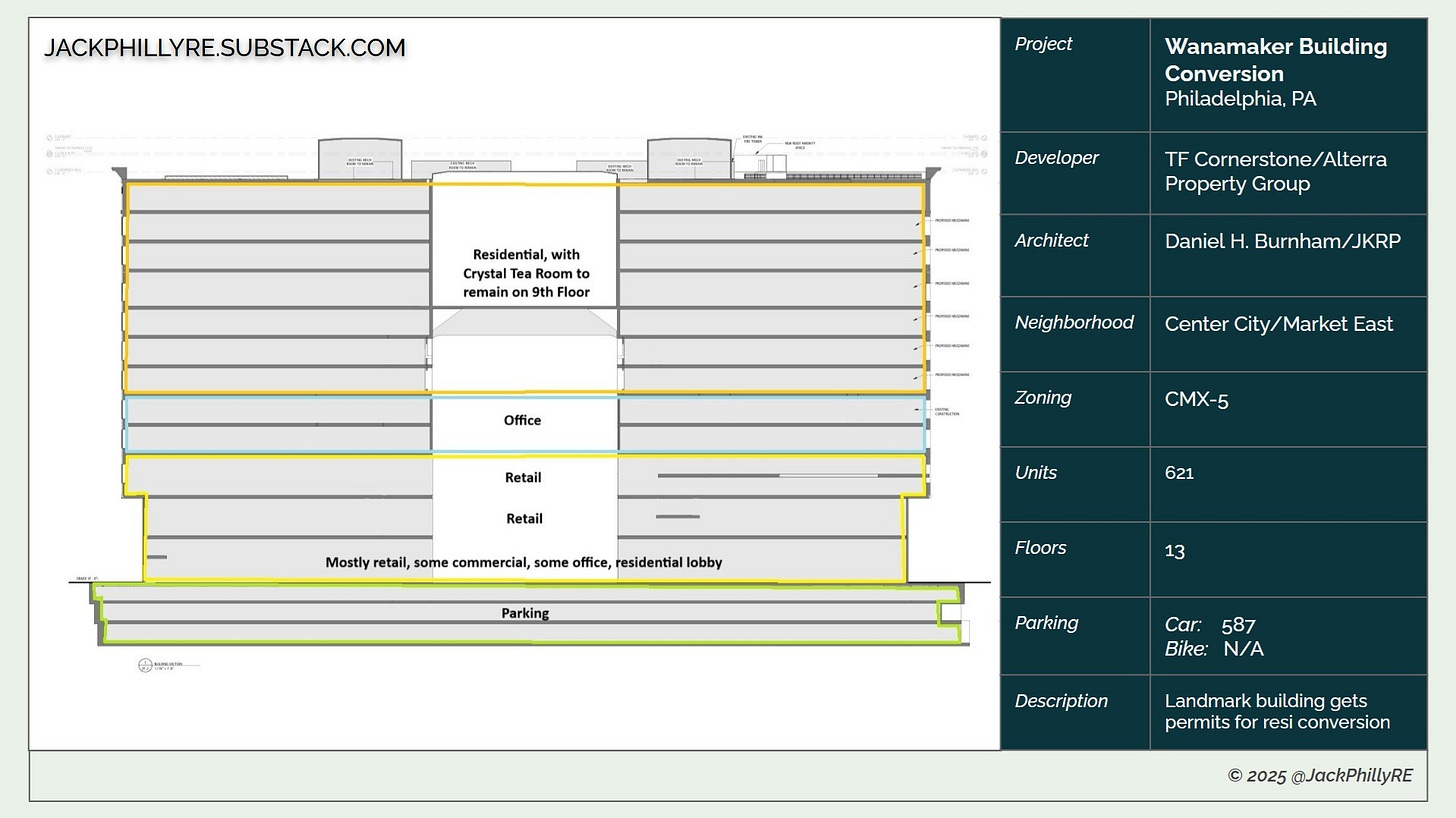Viewport: 1456px width, 818px height.
Task: Click the '© 2025 @JackPhillyRE' footer credit
Action: tap(1320, 776)
